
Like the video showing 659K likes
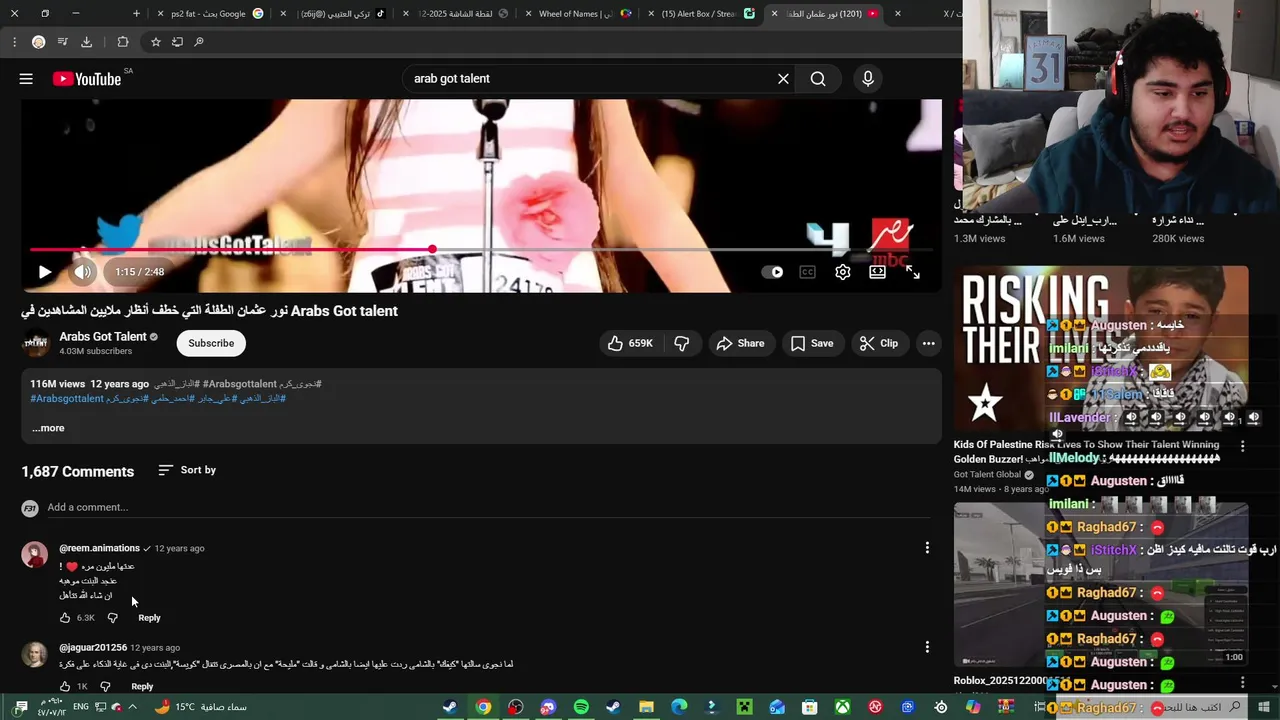pyautogui.click(x=631, y=343)
